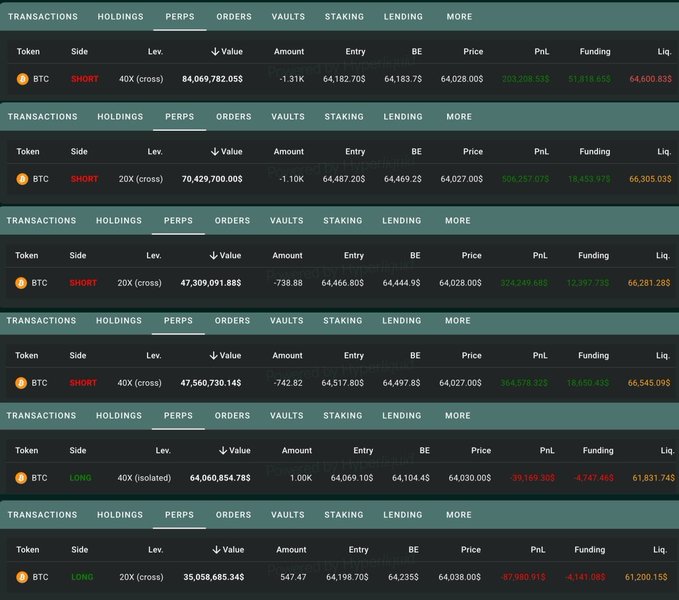The image size is (679, 600).
Task: Sort by BE column above 64,235$ value
Action: (x=414, y=550)
